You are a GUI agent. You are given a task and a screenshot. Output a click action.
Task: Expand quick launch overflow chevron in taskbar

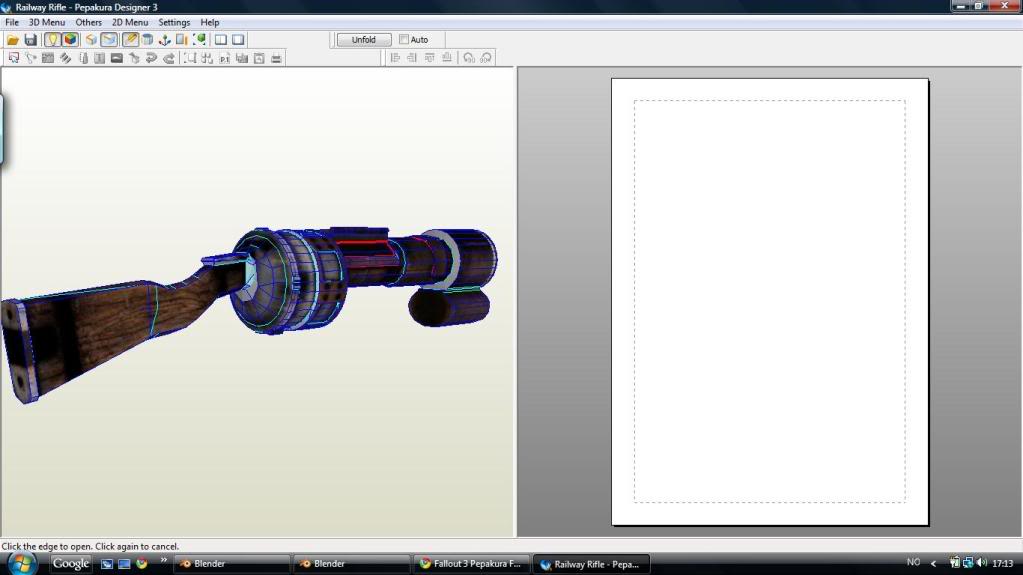coord(163,560)
